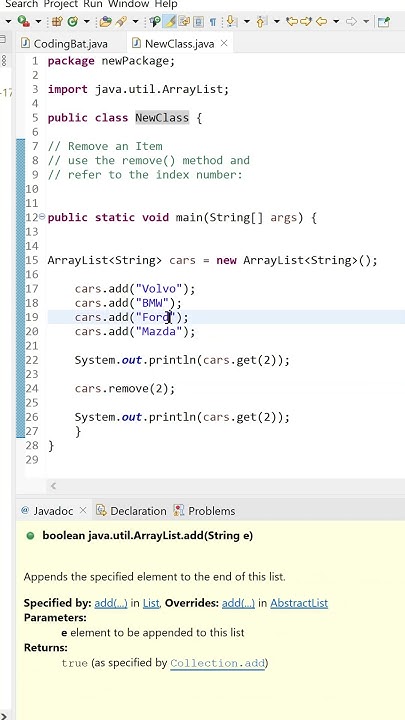This screenshot has height=720, width=405.
Task: Click the editor horizontal scrollbar left arrow
Action: tap(53, 486)
